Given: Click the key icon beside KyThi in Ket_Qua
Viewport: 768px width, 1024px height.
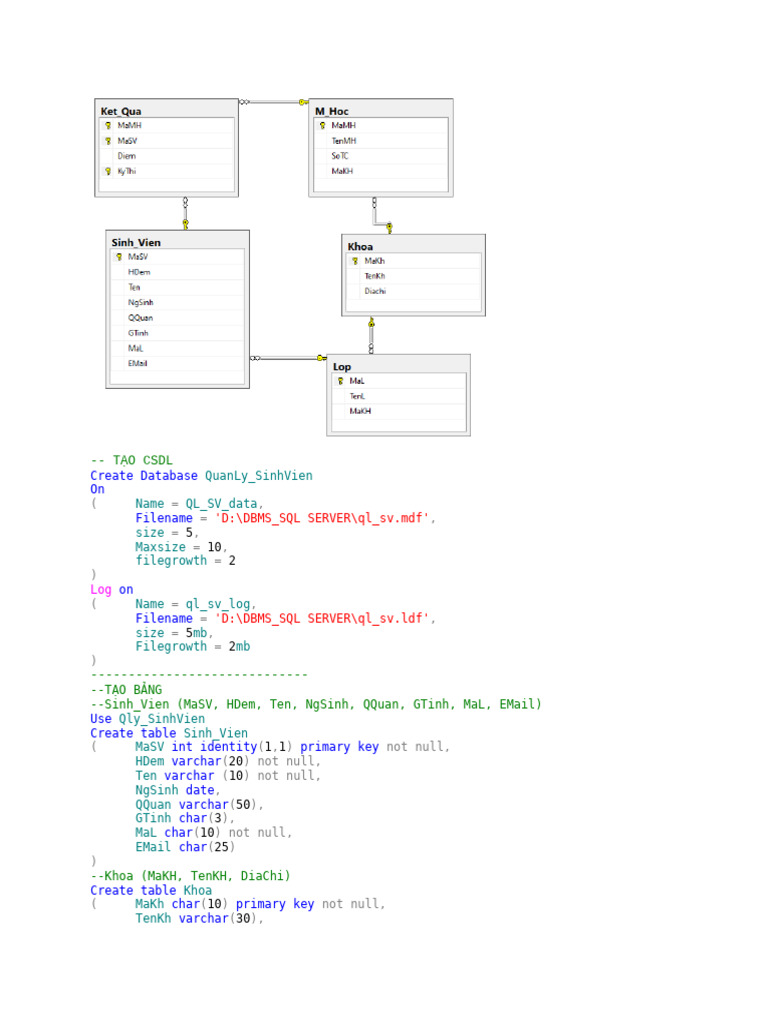Looking at the screenshot, I should click(x=108, y=171).
